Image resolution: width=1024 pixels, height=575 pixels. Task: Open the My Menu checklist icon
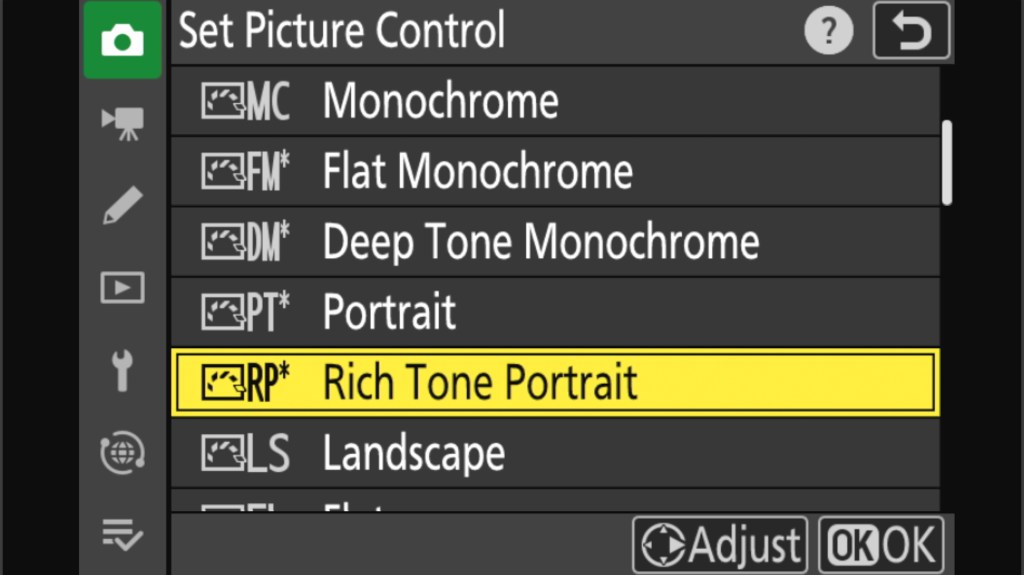tap(122, 535)
